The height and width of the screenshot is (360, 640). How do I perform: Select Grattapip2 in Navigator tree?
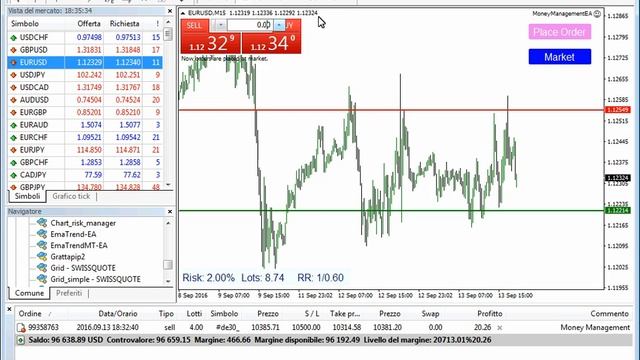coord(68,257)
